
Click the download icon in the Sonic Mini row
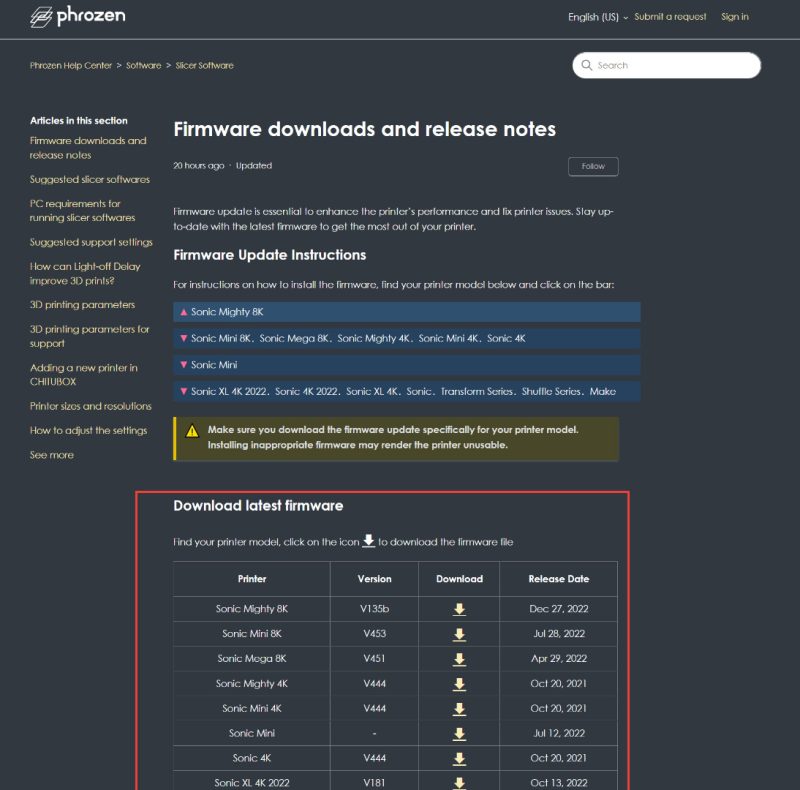click(x=459, y=733)
